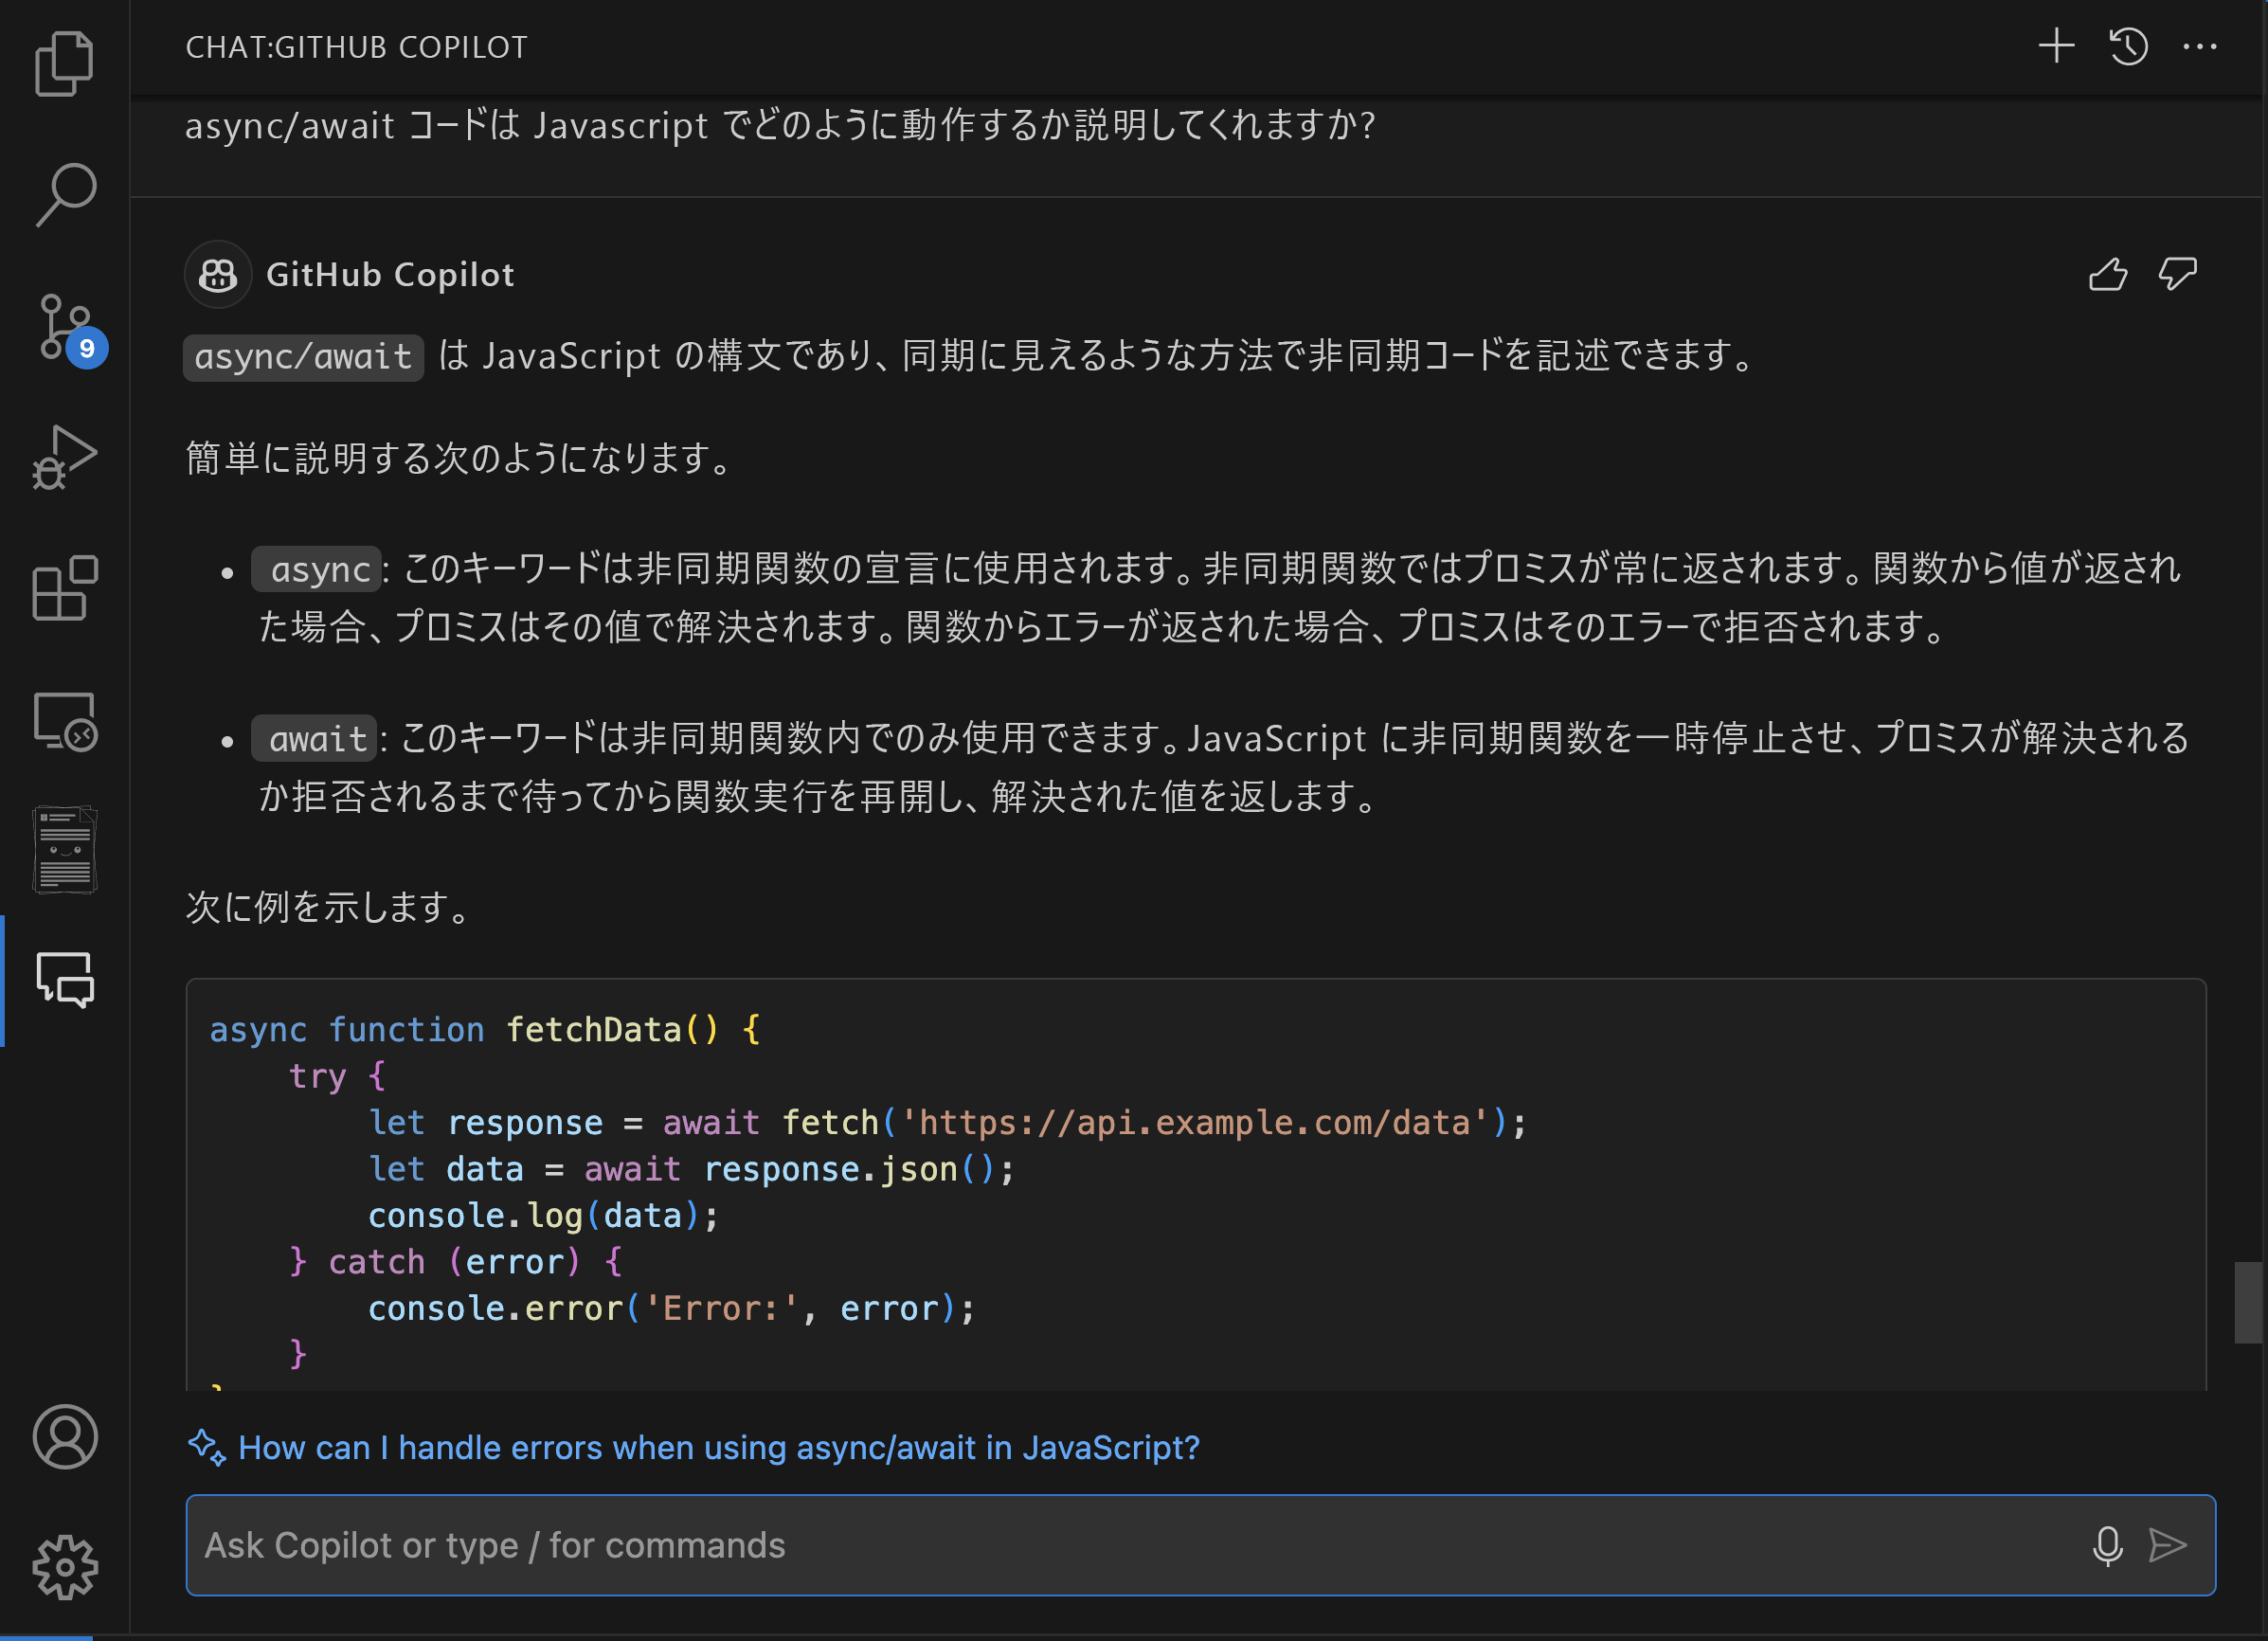
Task: Open the Search view
Action: tap(64, 194)
